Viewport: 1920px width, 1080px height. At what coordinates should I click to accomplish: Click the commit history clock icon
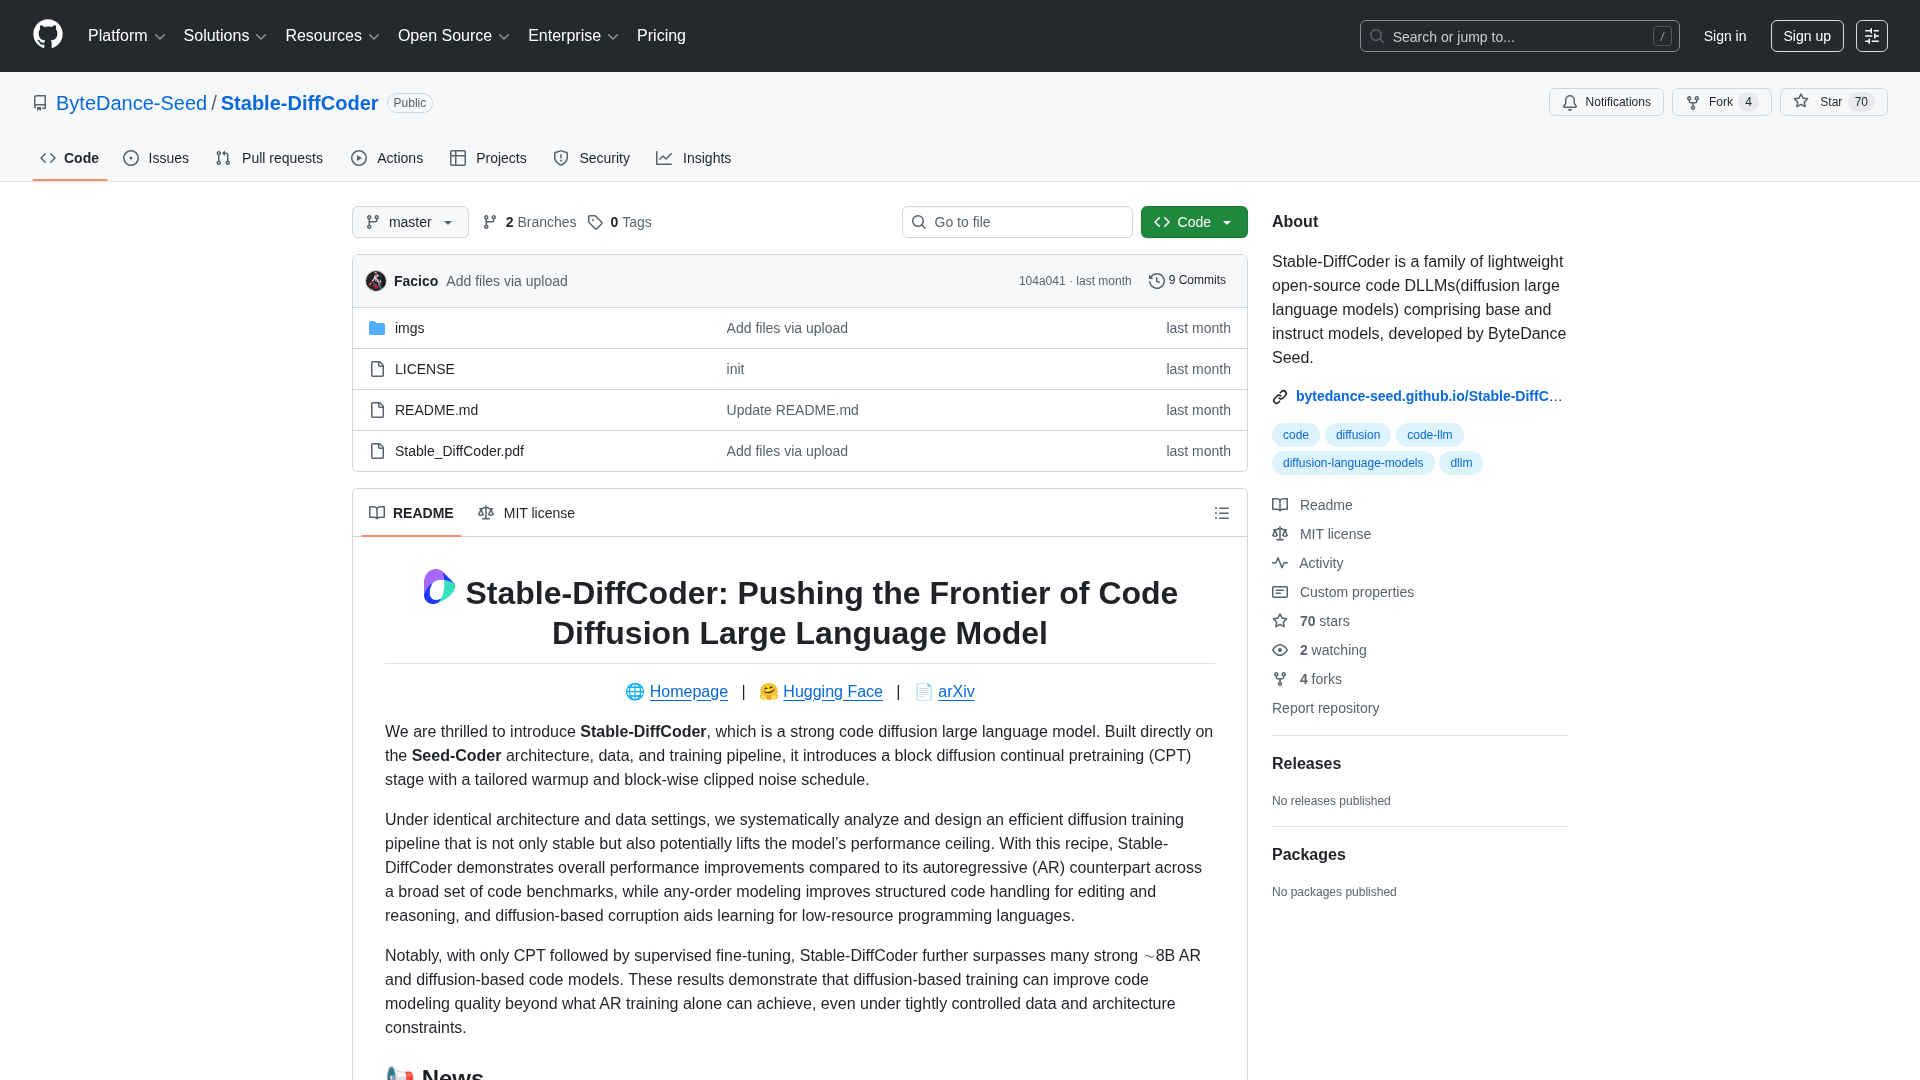point(1156,281)
